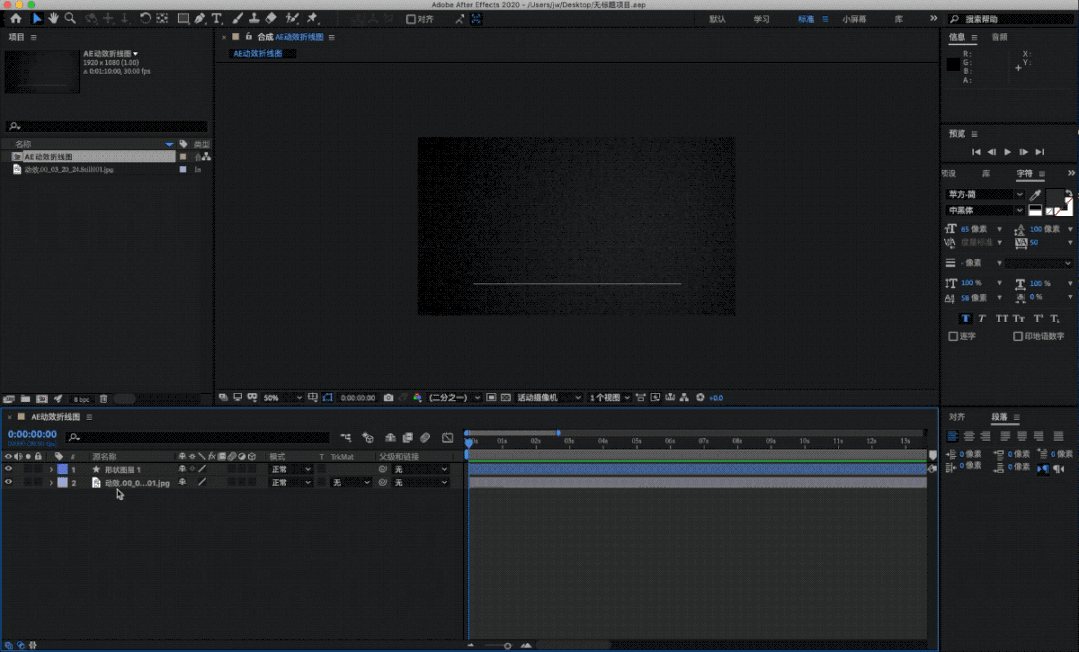1079x652 pixels.
Task: Switch to the 学习 workspace
Action: point(761,18)
